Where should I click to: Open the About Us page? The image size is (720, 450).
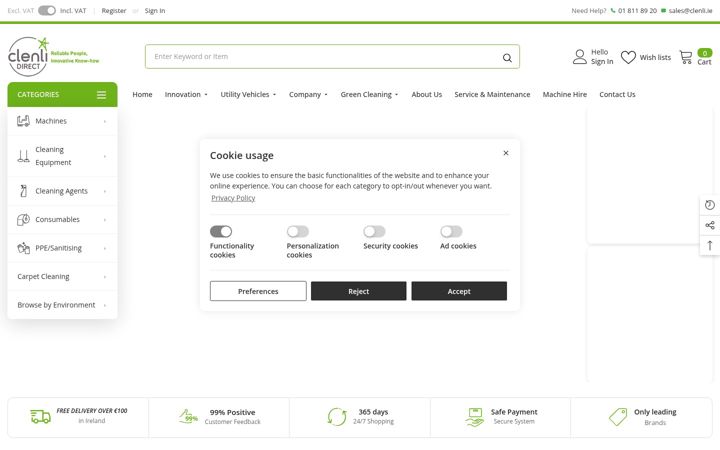427,95
